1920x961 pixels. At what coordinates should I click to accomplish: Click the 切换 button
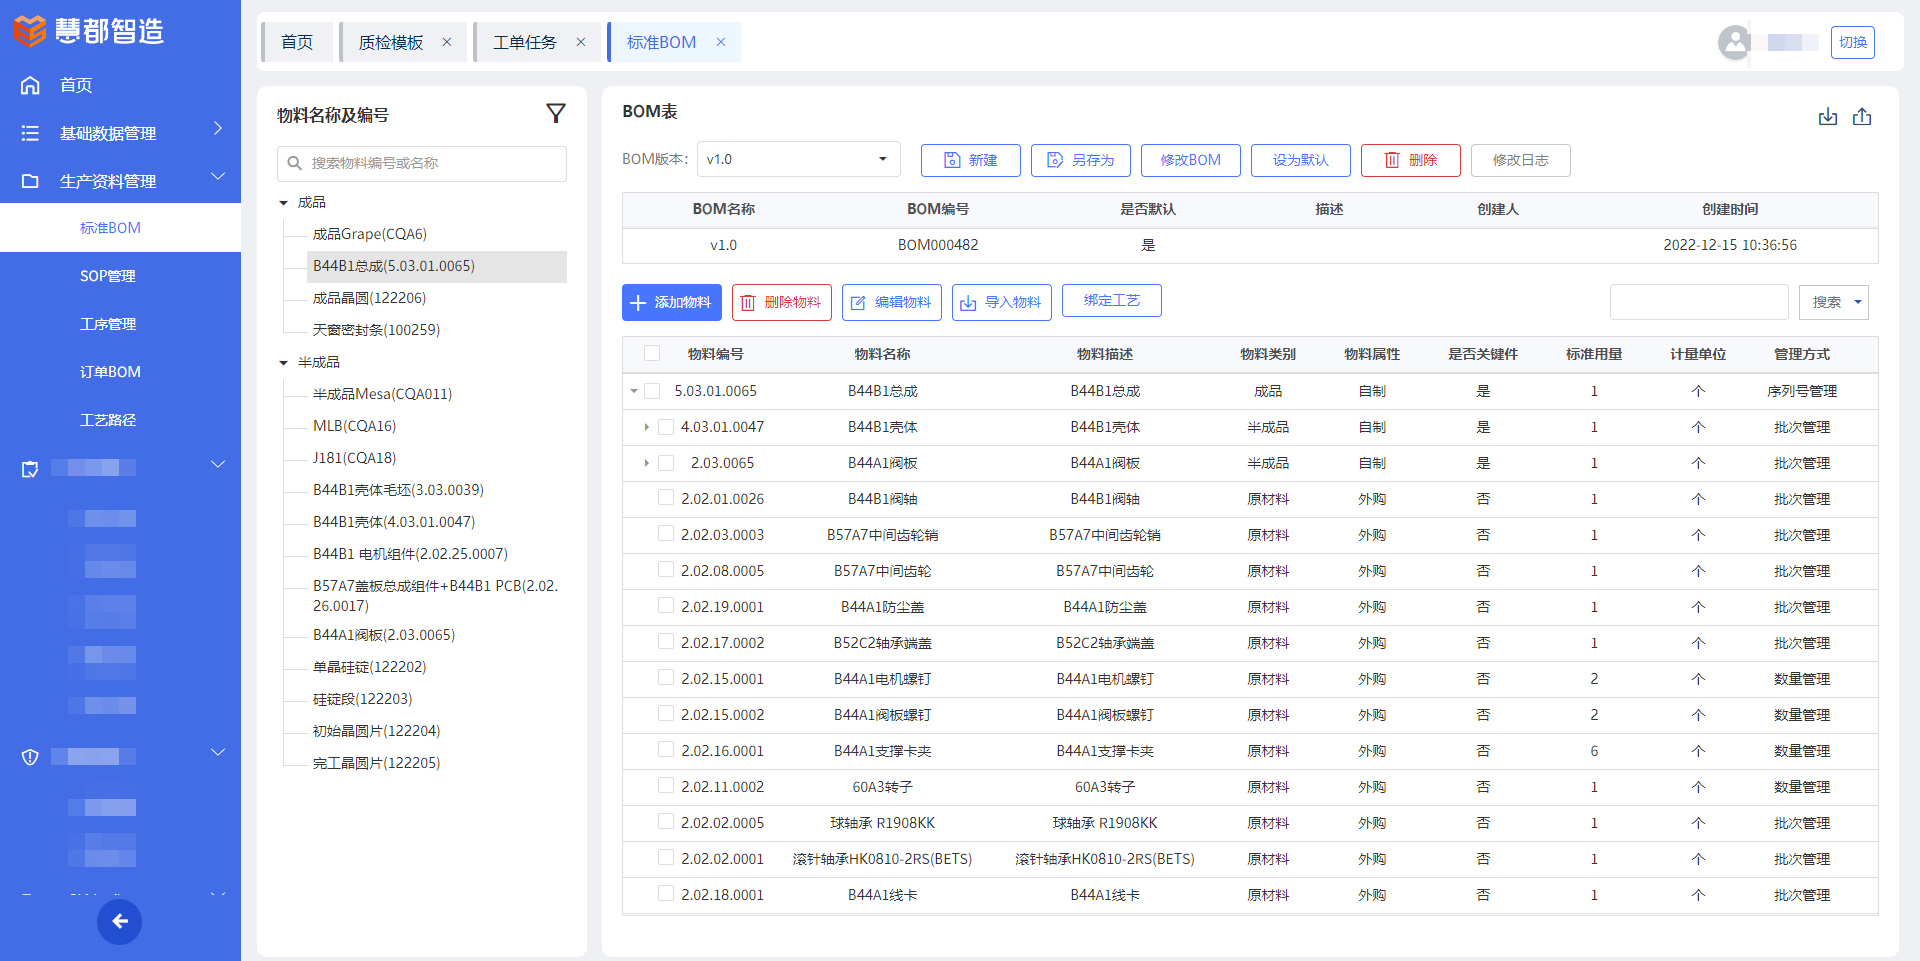point(1853,42)
